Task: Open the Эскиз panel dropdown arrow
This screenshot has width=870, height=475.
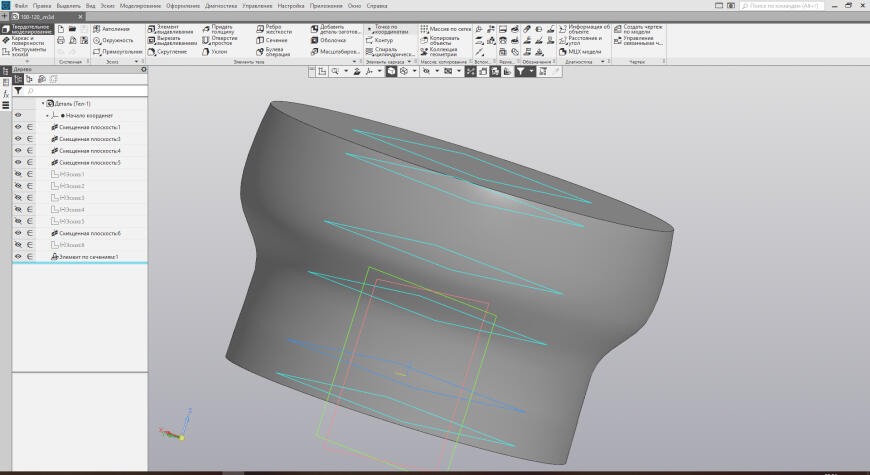Action: (x=136, y=62)
